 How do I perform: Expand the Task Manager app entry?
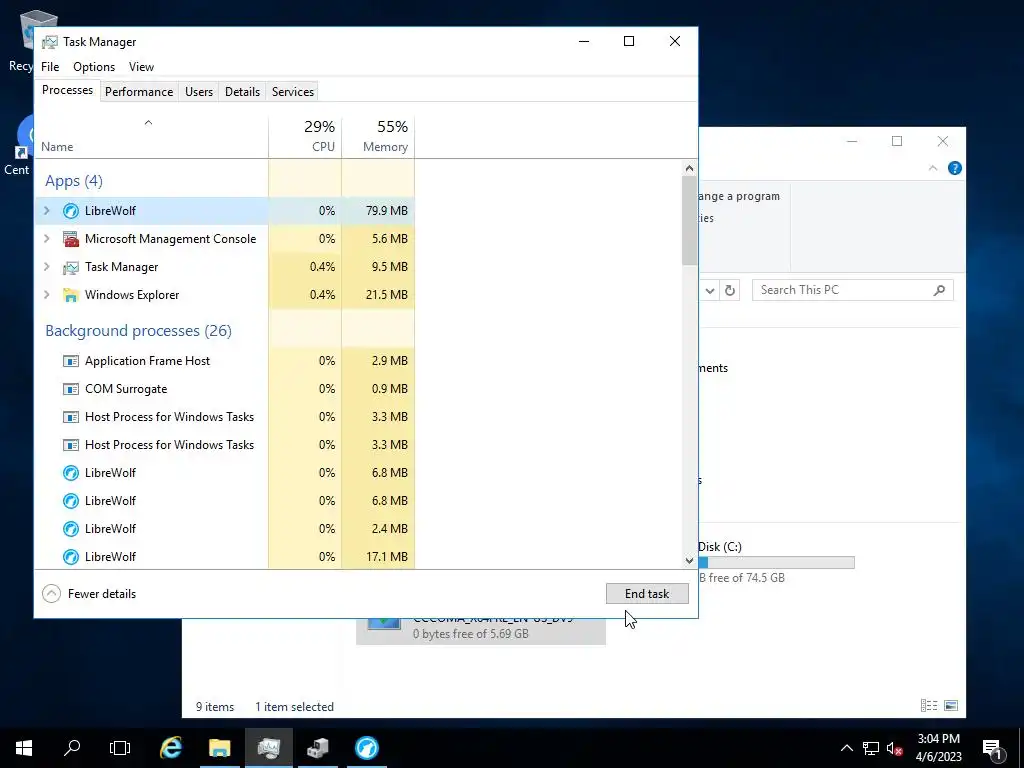[47, 266]
